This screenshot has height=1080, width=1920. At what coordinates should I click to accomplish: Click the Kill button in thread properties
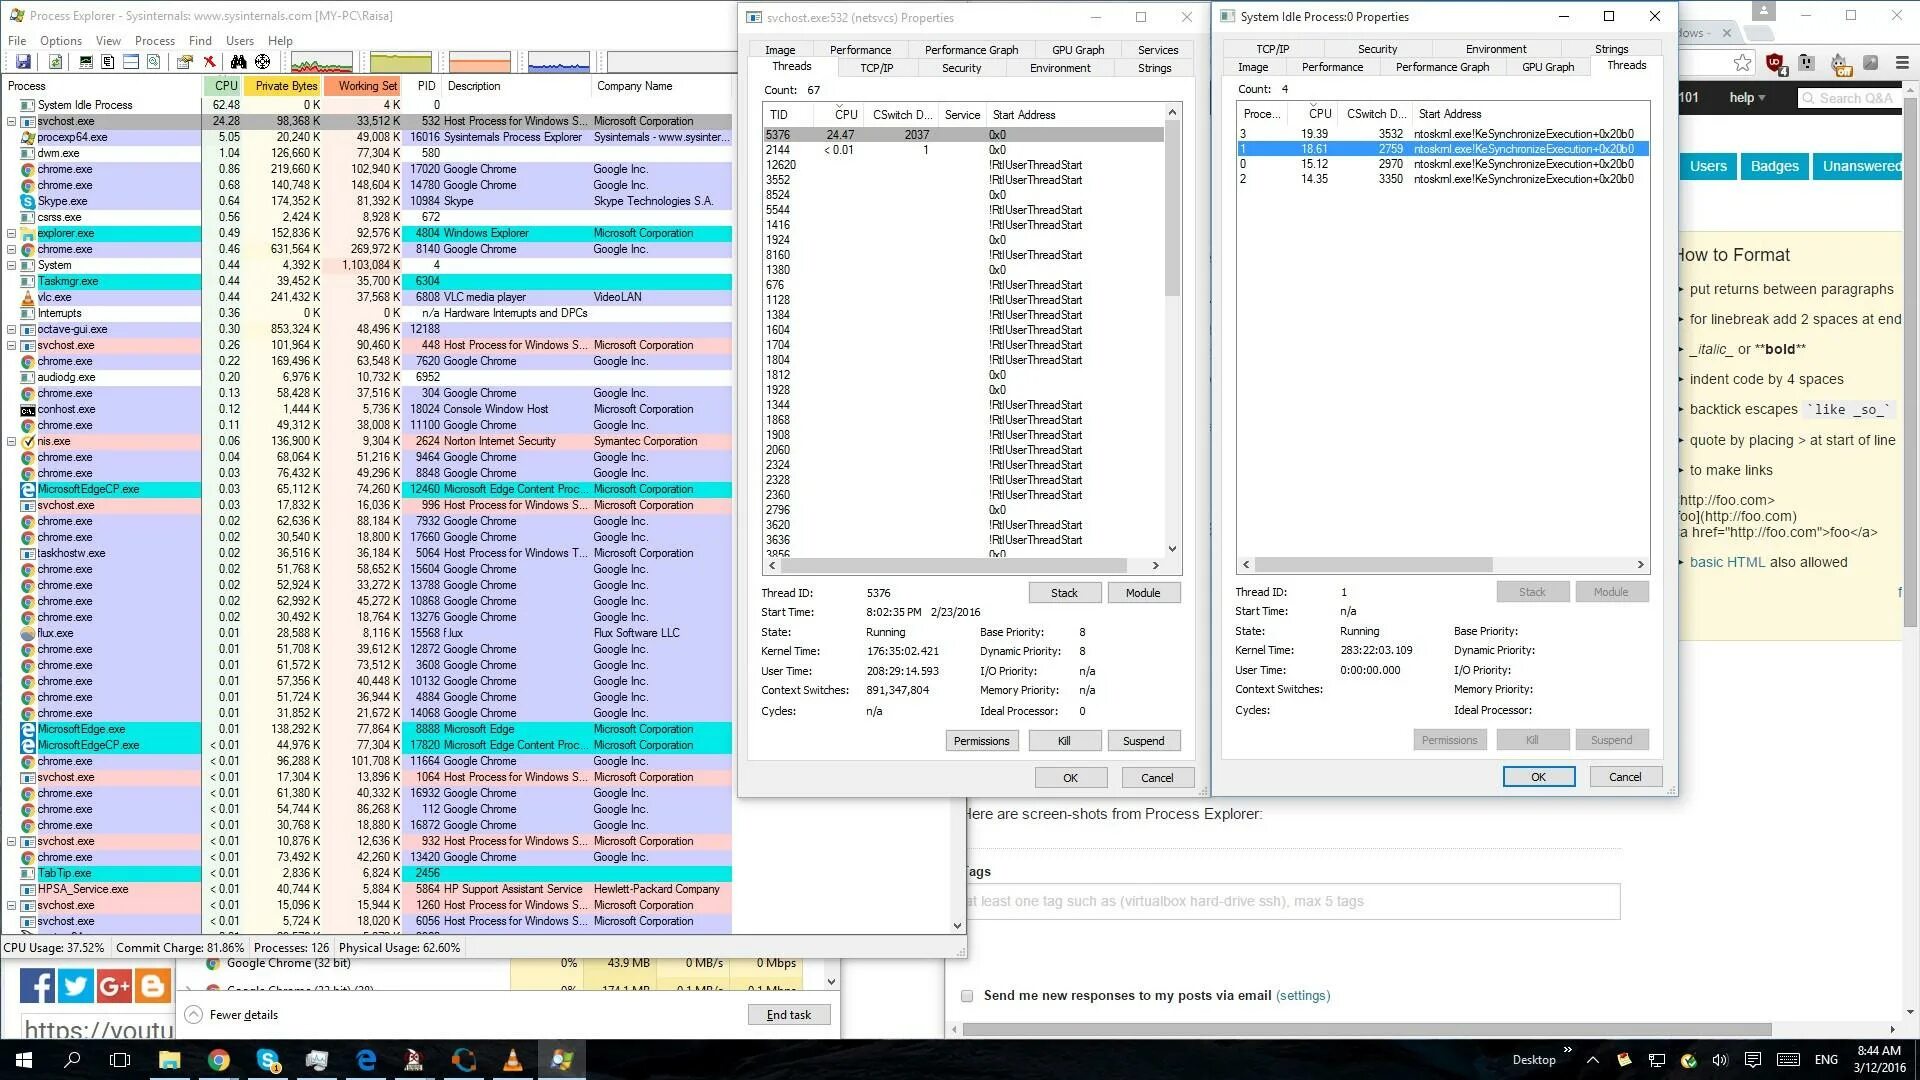(x=1063, y=740)
